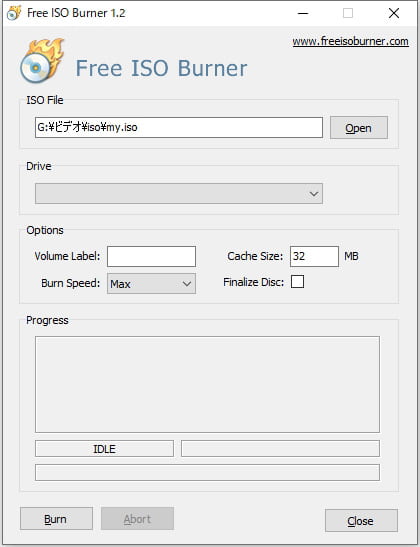This screenshot has width=420, height=547.
Task: Open the www.freeisoburner.com link
Action: point(351,42)
